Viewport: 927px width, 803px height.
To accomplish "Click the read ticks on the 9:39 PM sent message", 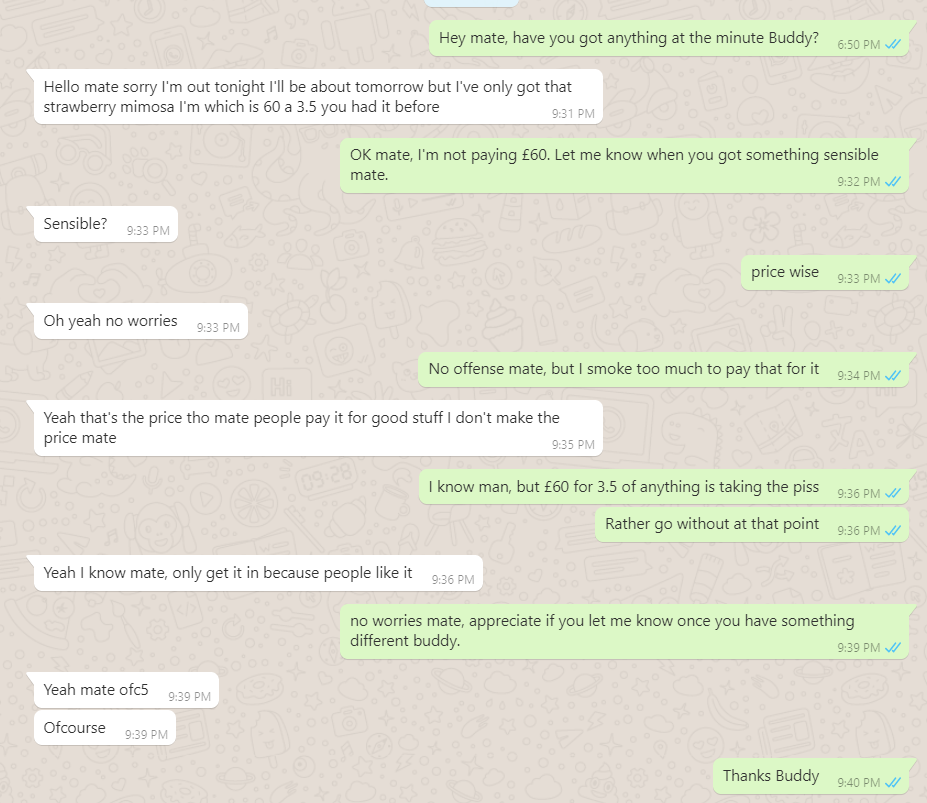I will click(x=893, y=648).
